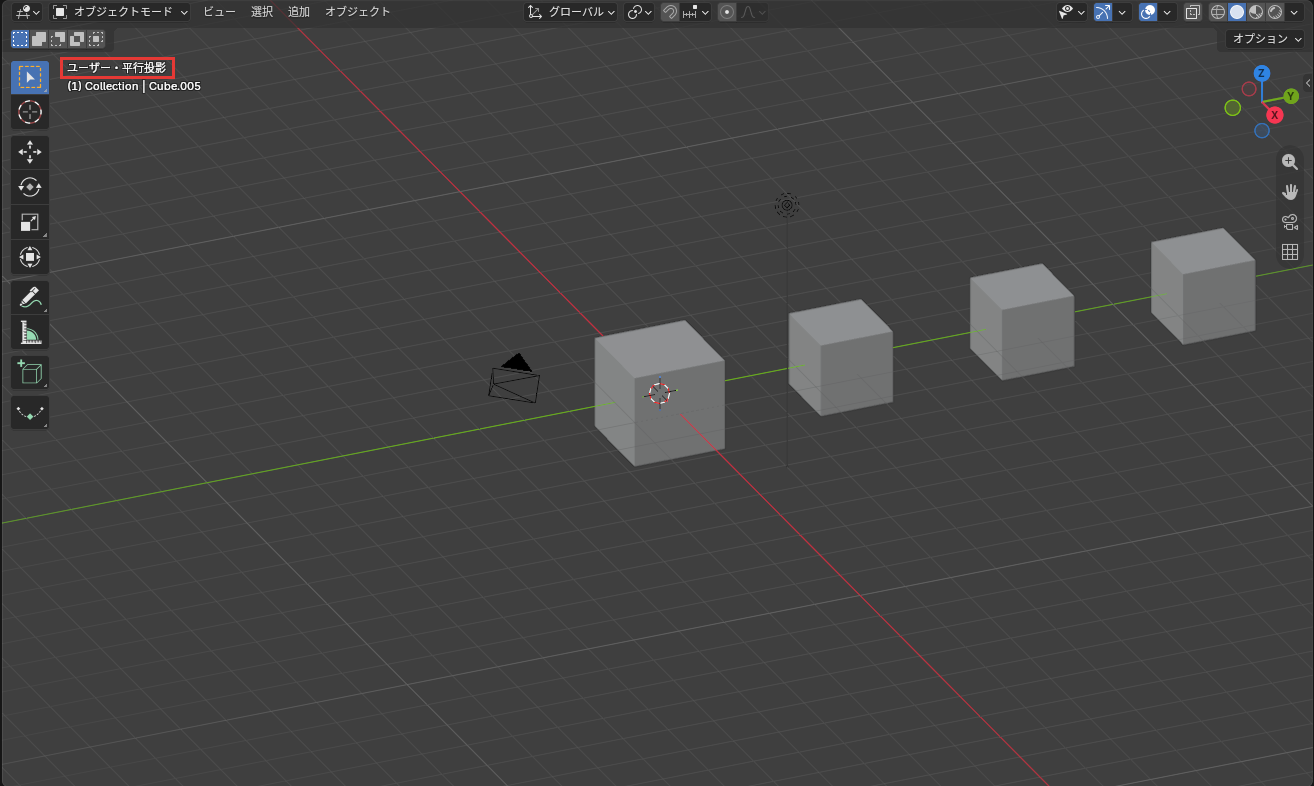
Task: Toggle the camera view icon
Action: (x=1290, y=222)
